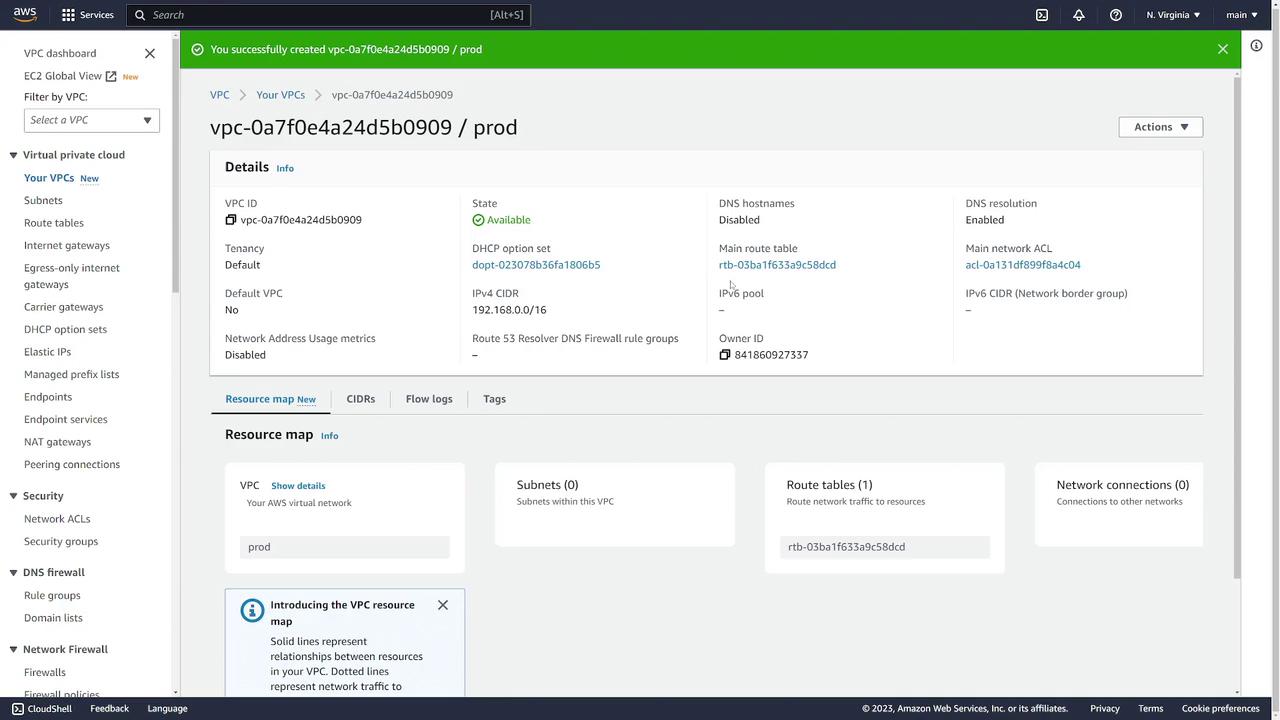Open Peering connections in sidebar
The width and height of the screenshot is (1280, 720).
pyautogui.click(x=72, y=464)
